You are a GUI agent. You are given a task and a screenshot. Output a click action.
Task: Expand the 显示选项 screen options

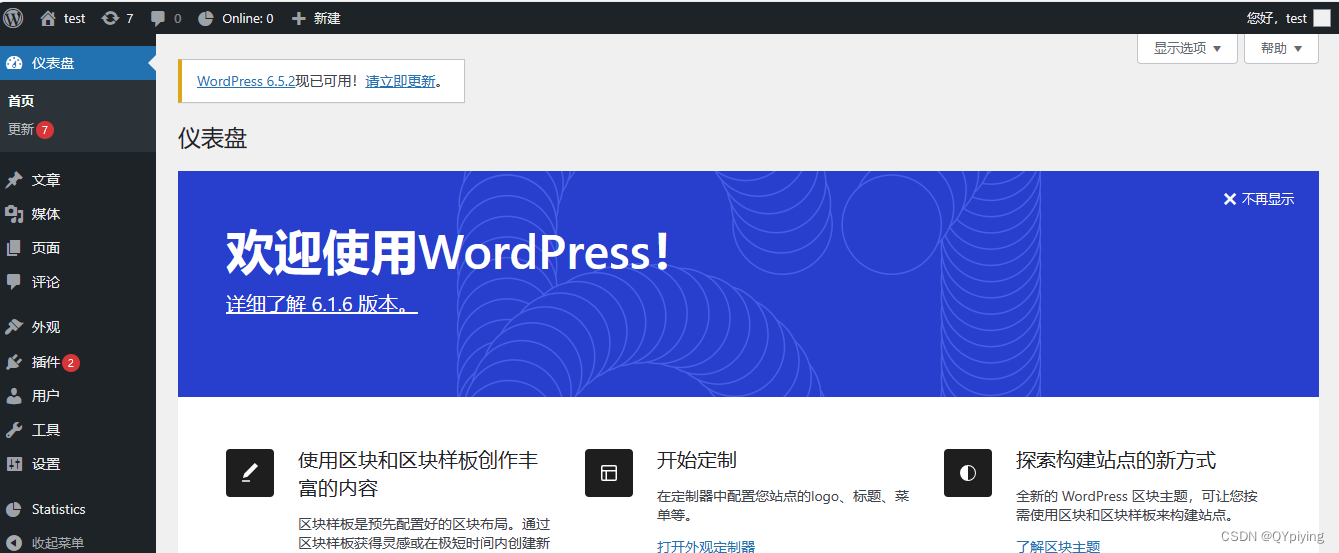click(x=1187, y=48)
